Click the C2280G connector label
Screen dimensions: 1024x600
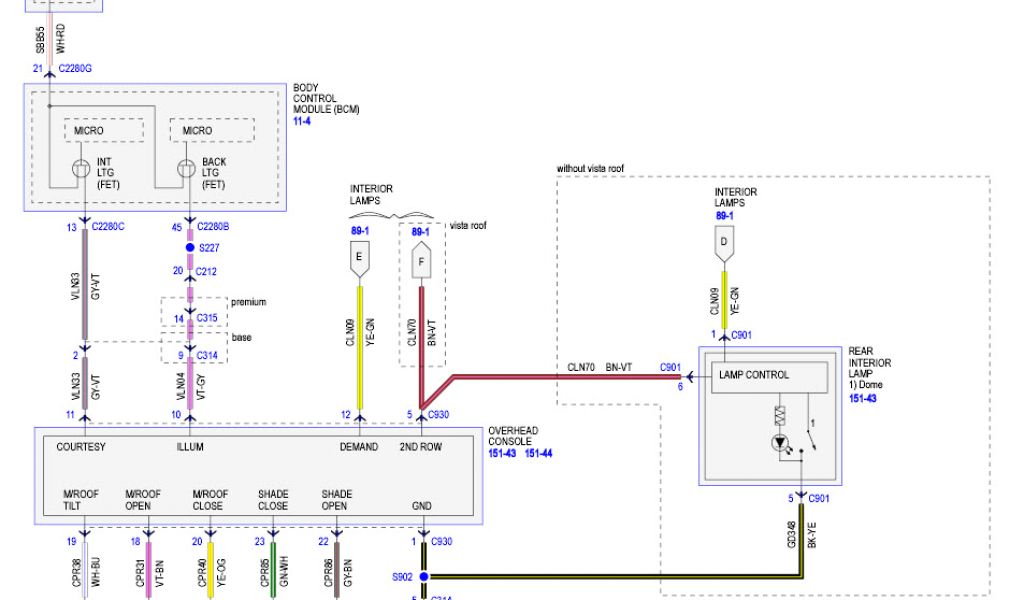76,68
